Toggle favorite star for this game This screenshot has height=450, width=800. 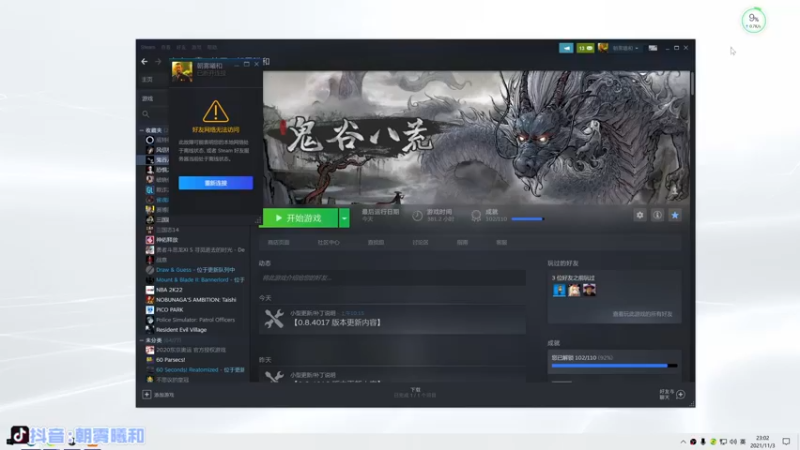coord(674,215)
